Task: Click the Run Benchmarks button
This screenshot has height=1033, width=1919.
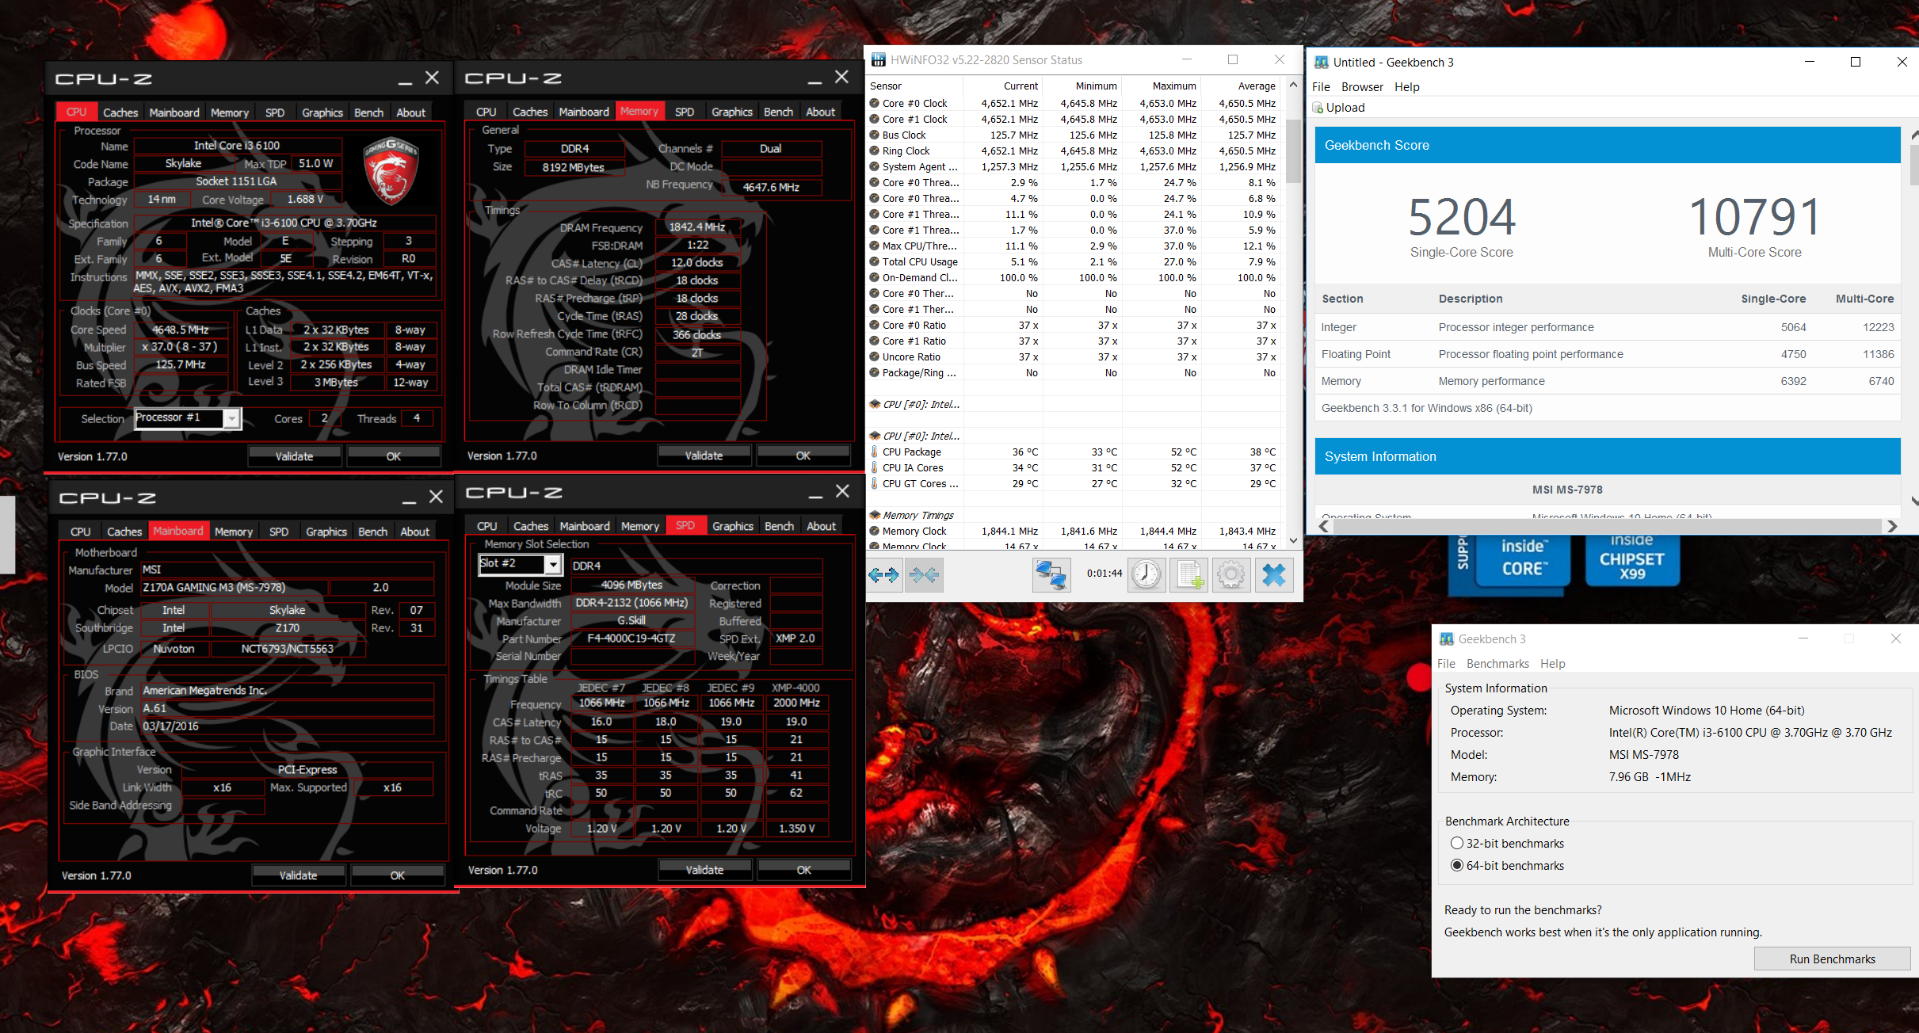Action: [1832, 959]
